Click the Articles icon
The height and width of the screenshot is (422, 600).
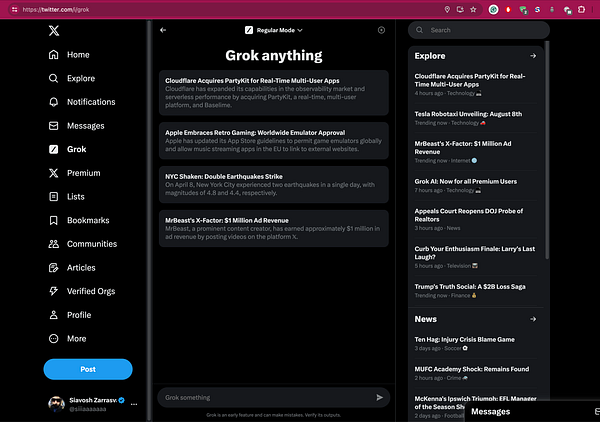[54, 268]
